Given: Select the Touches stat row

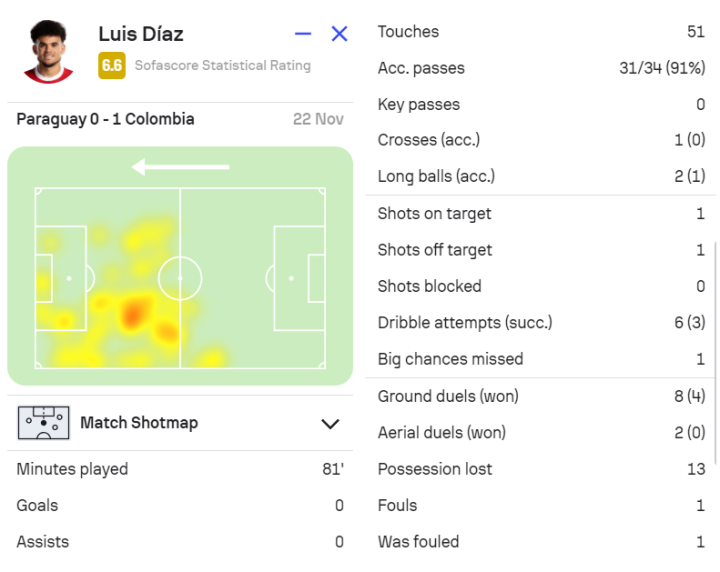Looking at the screenshot, I should pyautogui.click(x=540, y=32).
